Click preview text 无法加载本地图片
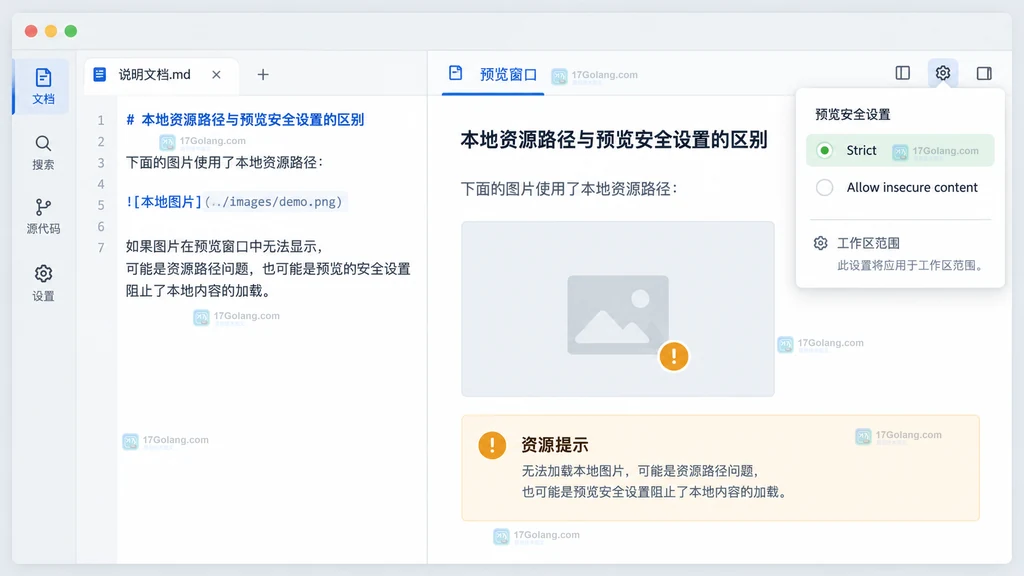This screenshot has height=576, width=1024. pyautogui.click(x=573, y=471)
